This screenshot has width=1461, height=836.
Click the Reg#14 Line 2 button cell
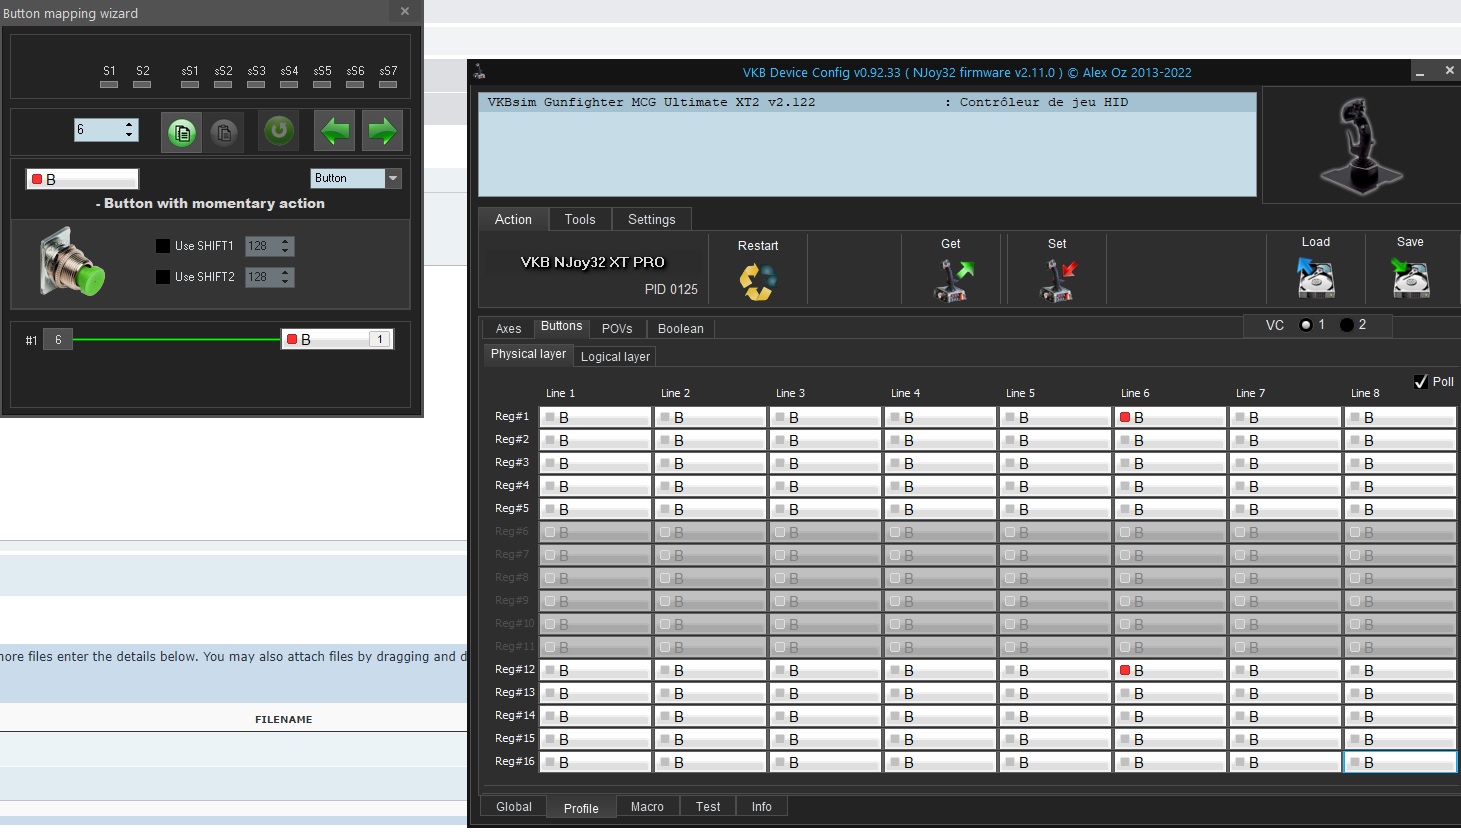coord(711,716)
